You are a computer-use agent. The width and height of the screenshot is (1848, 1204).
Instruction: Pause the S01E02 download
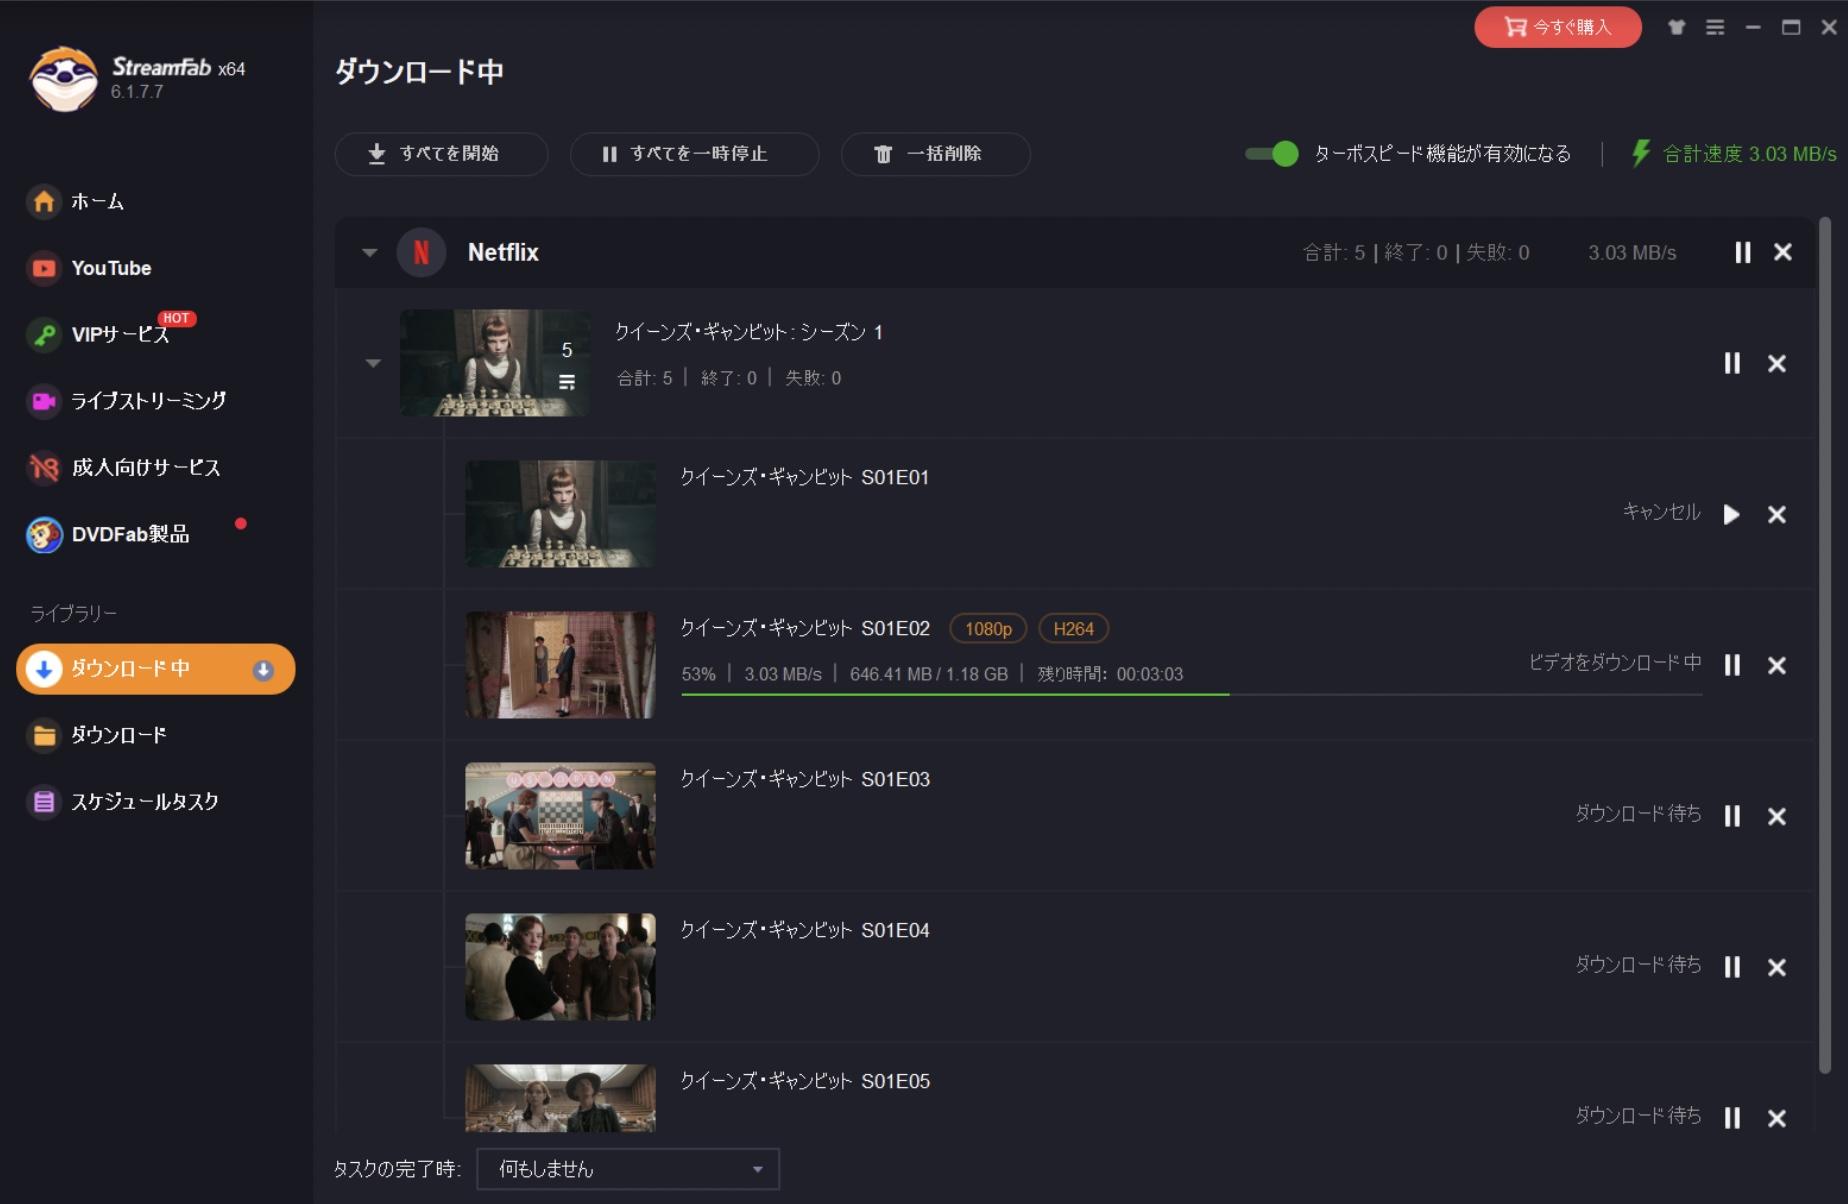click(x=1732, y=666)
